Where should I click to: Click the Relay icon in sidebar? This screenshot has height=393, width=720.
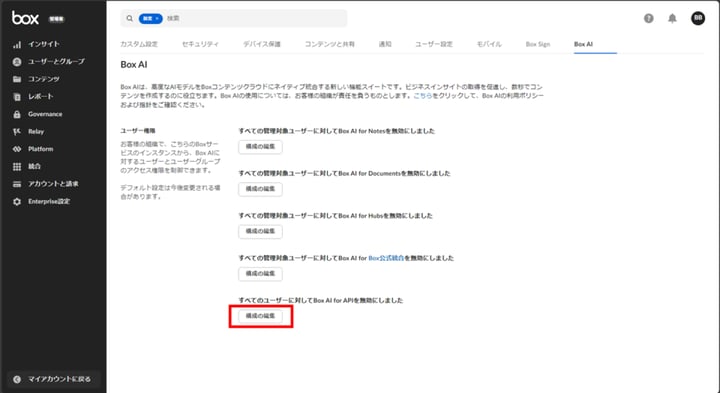tap(17, 132)
